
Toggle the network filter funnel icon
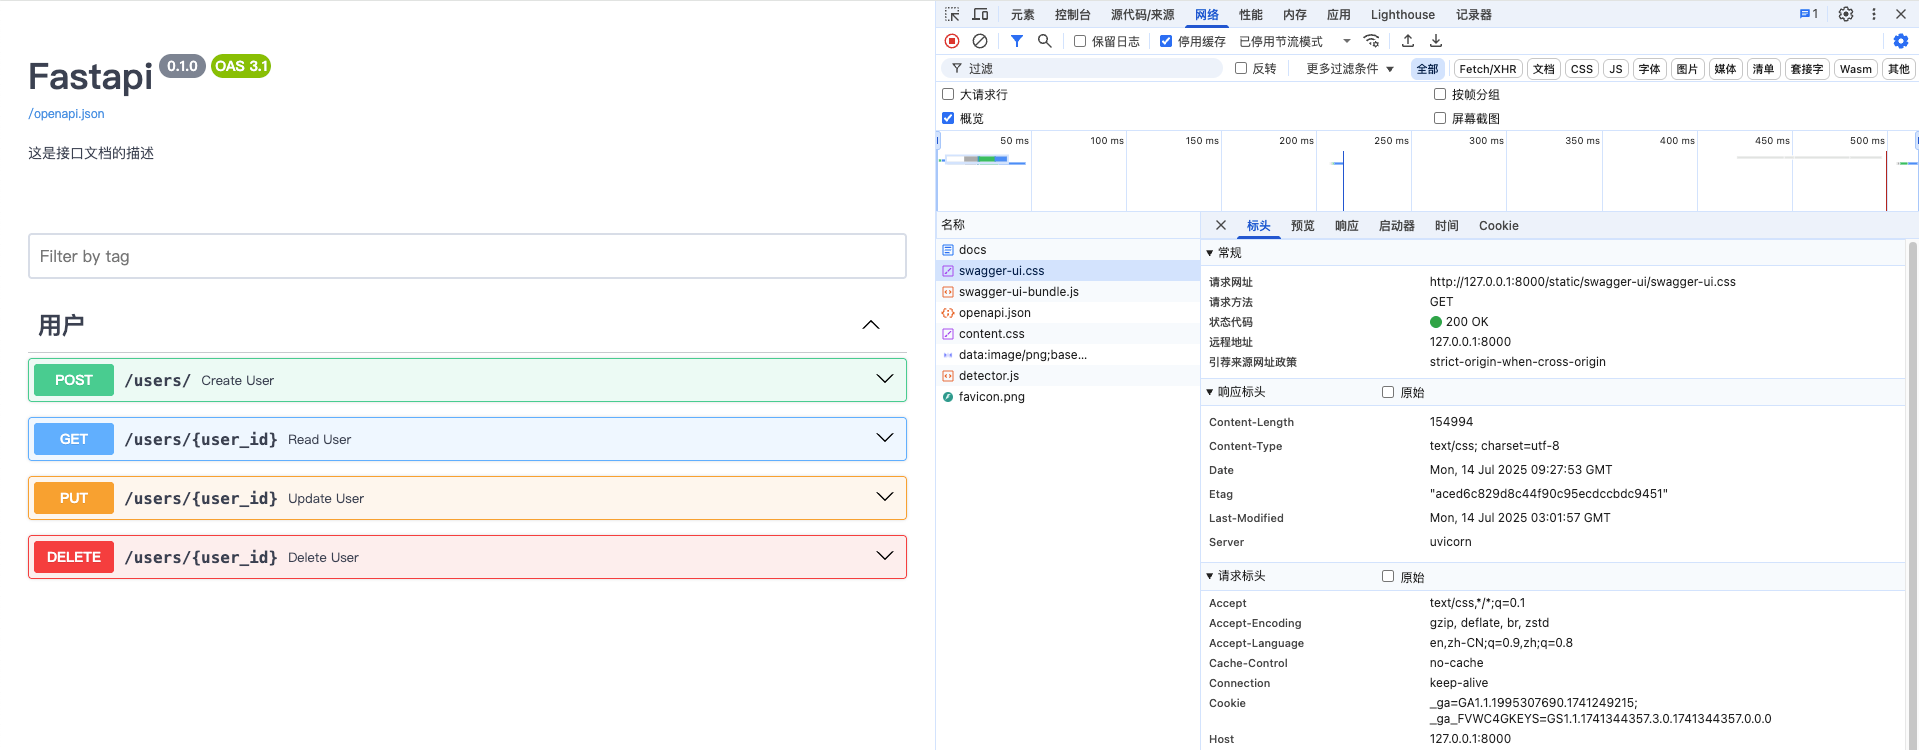pos(1016,41)
